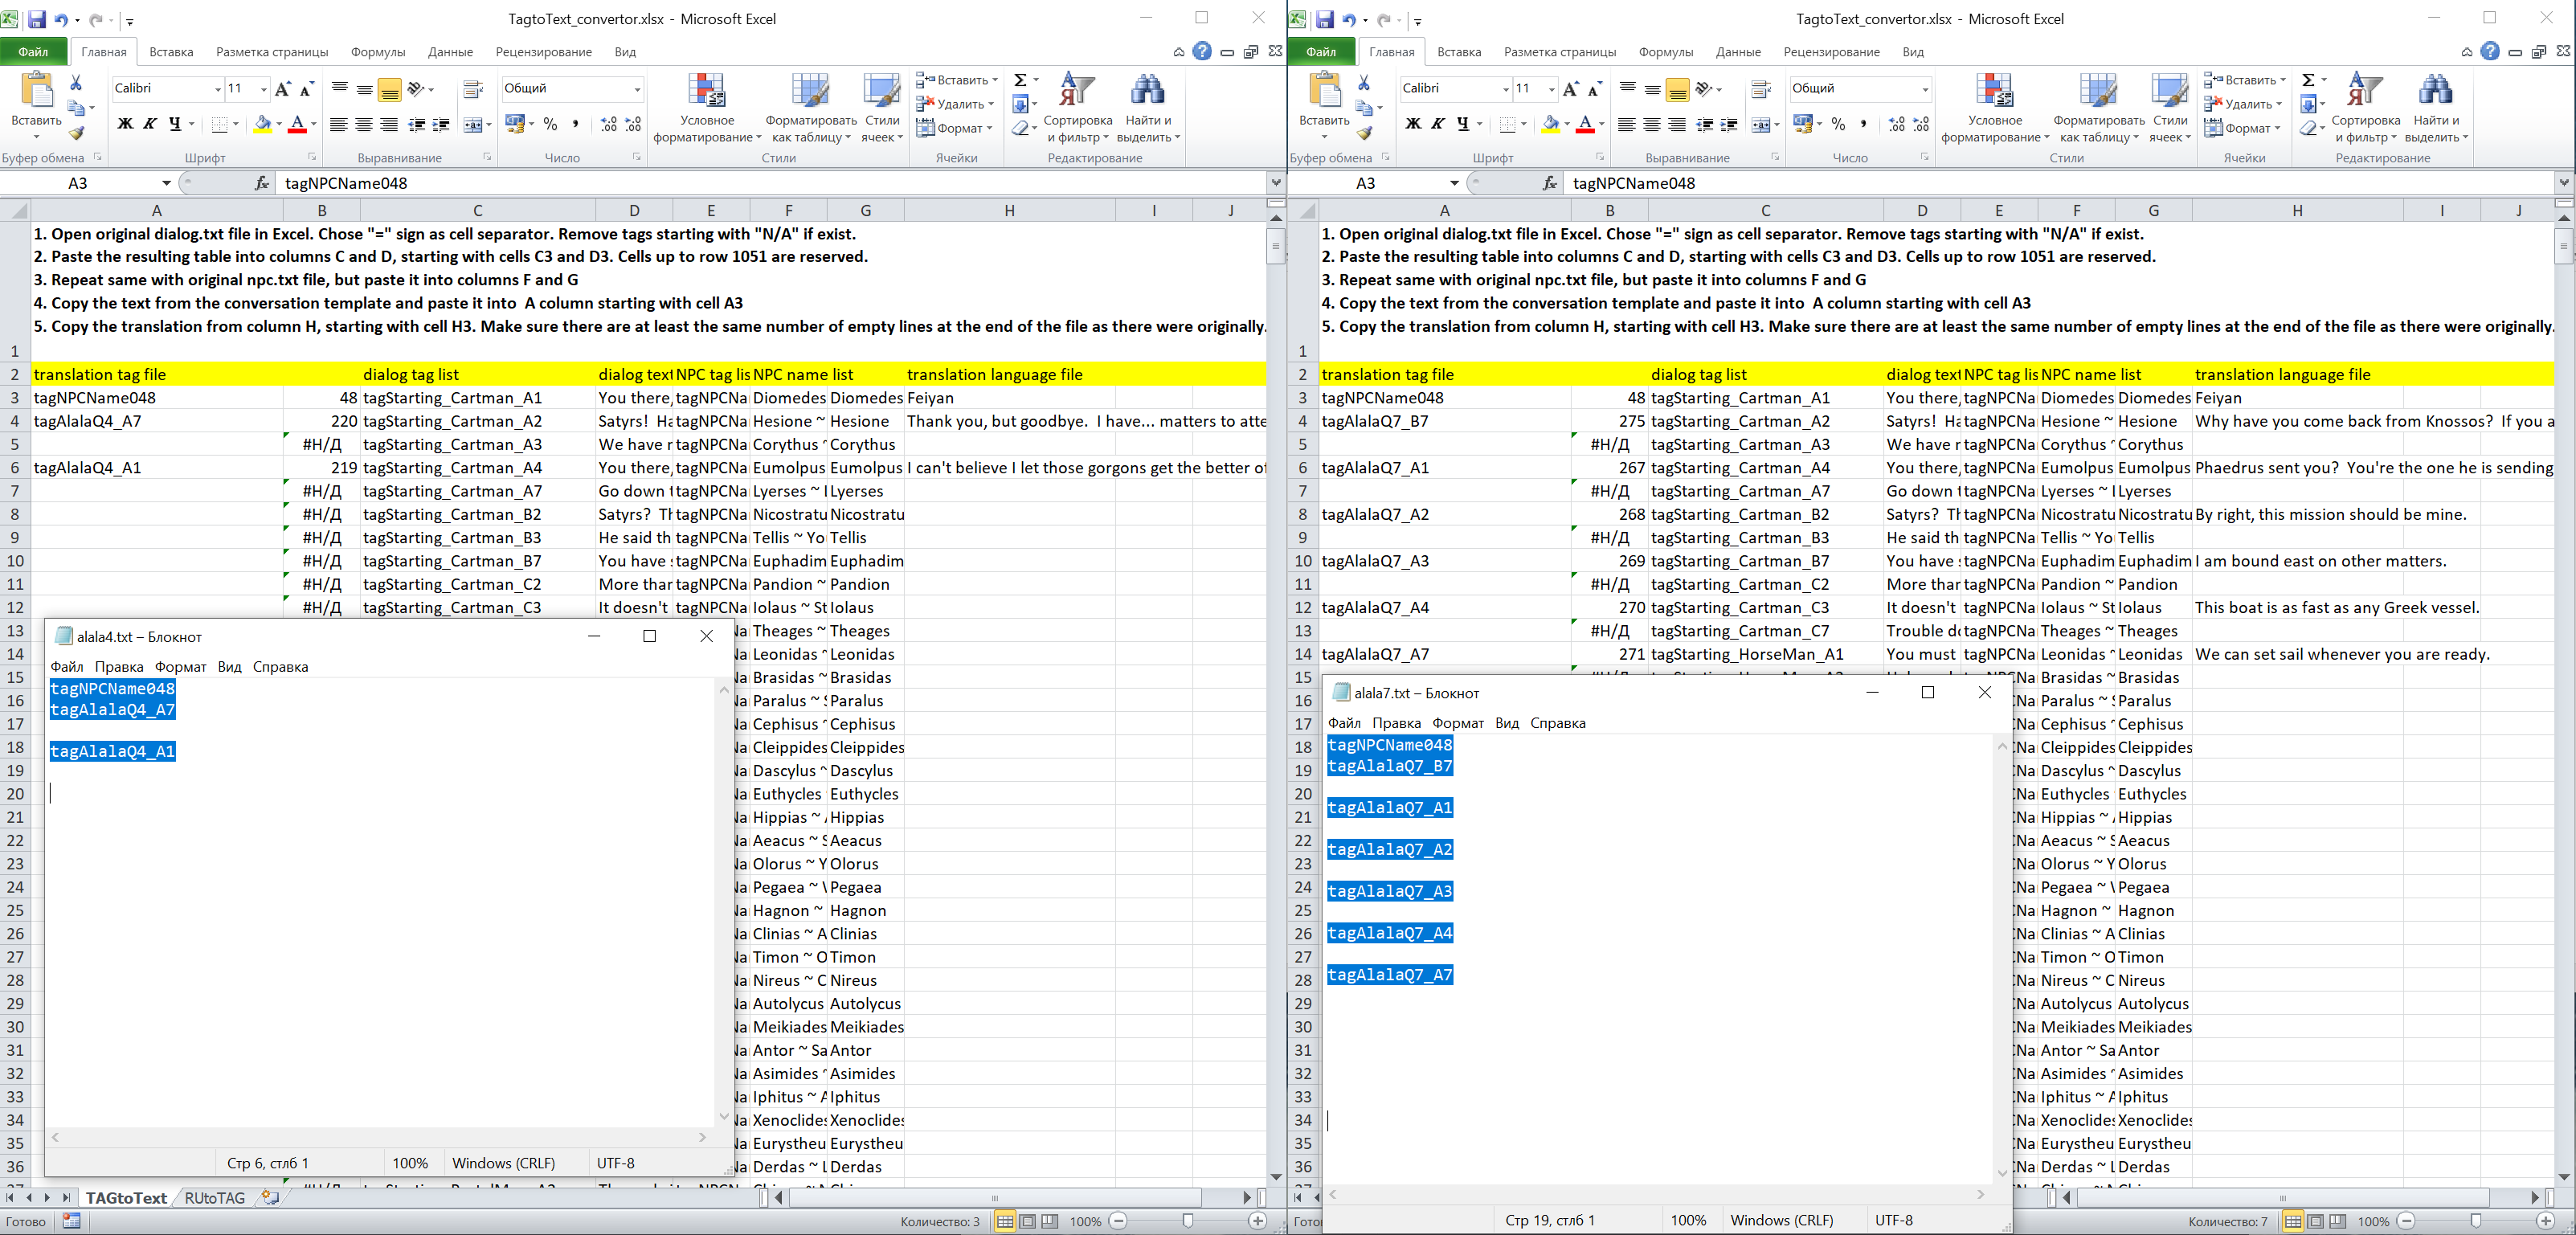Click Find & Select binoculars in right Excel
The image size is (2576, 1235).
(2435, 89)
